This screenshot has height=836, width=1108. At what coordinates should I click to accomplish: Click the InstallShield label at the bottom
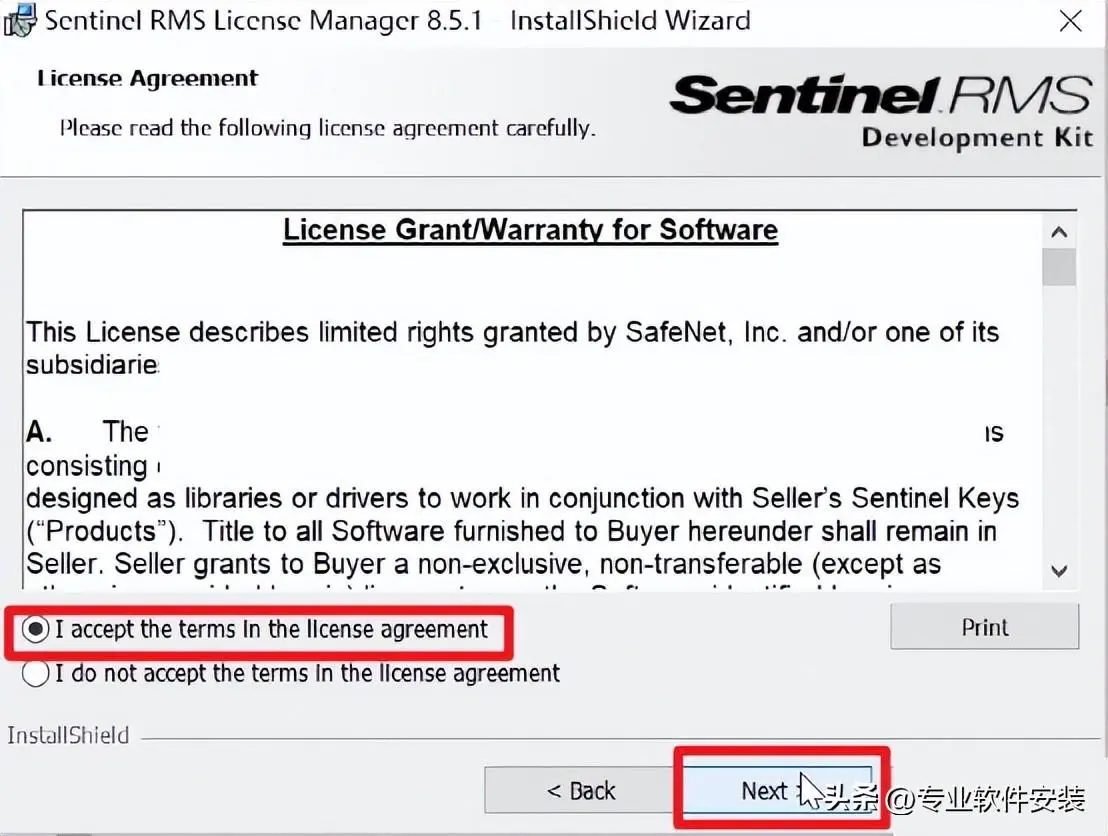pyautogui.click(x=68, y=736)
